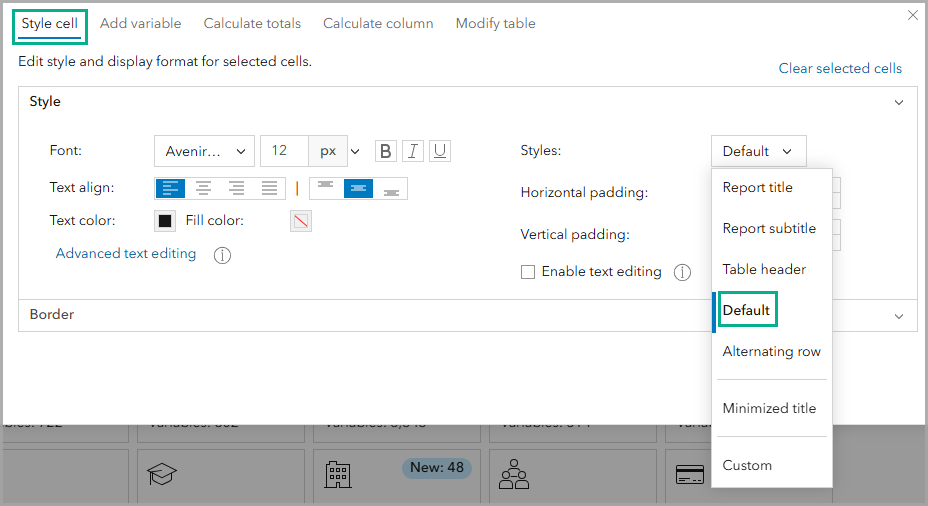928x506 pixels.
Task: Open the Styles dropdown showing Default
Action: [x=758, y=151]
